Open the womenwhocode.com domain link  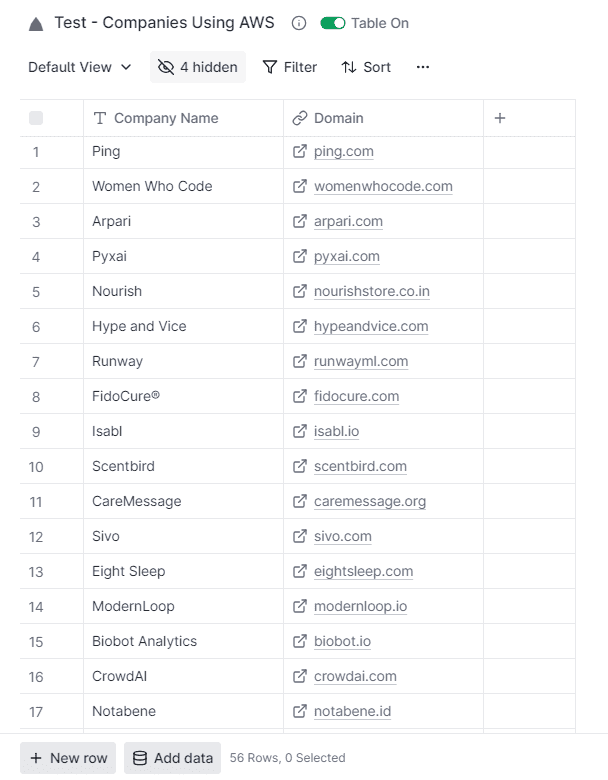pyautogui.click(x=383, y=187)
